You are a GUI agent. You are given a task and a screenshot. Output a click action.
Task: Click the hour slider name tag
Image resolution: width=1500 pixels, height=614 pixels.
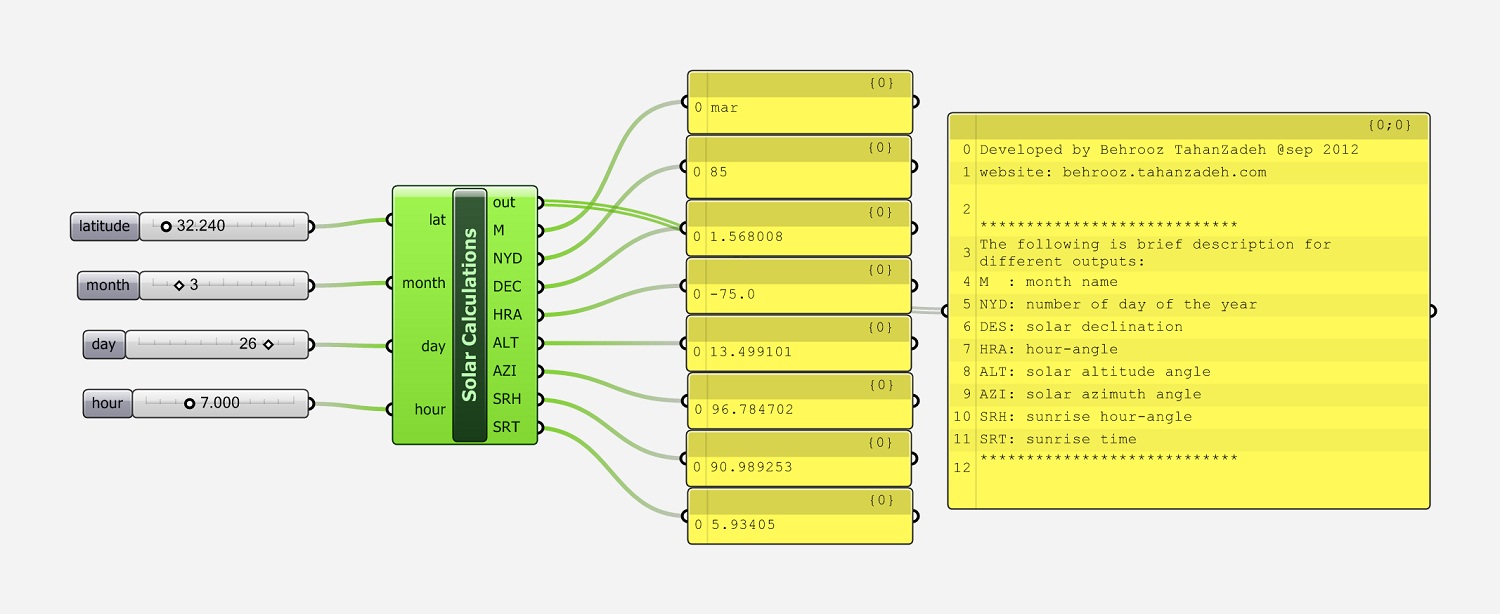[x=107, y=403]
